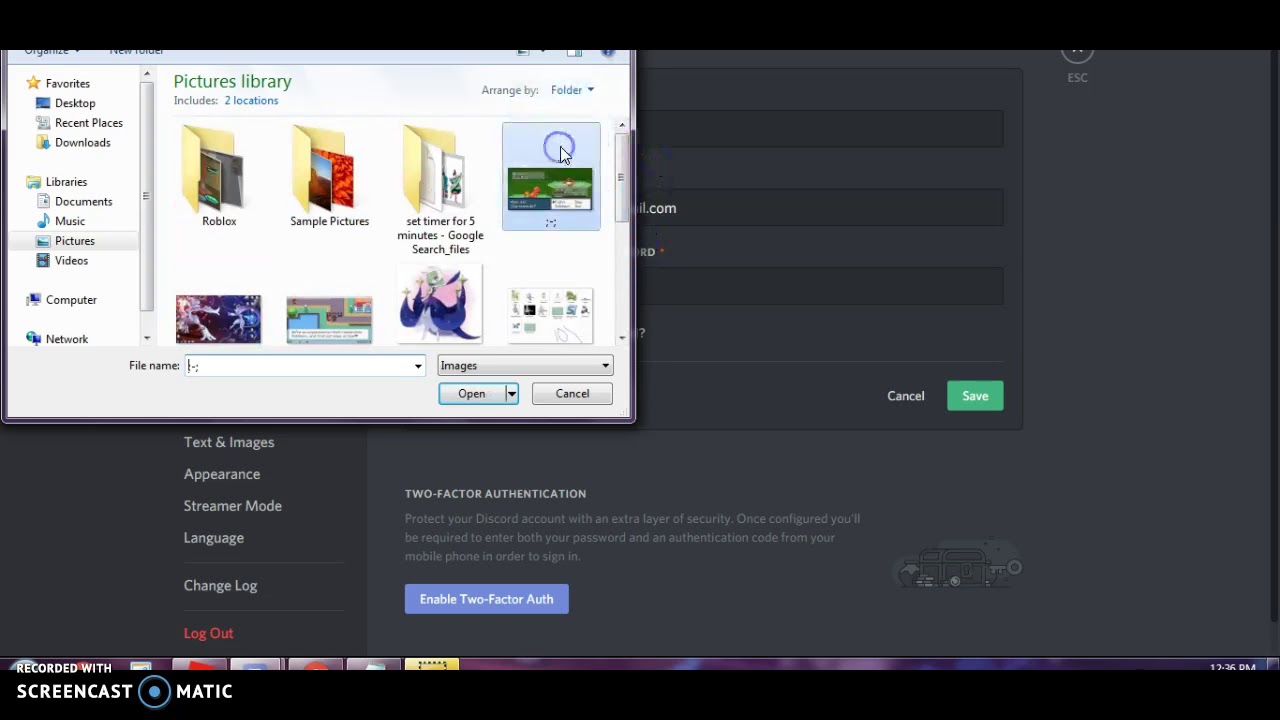Screen dimensions: 1280x720
Task: Select the Sample Pictures folder
Action: pyautogui.click(x=323, y=168)
